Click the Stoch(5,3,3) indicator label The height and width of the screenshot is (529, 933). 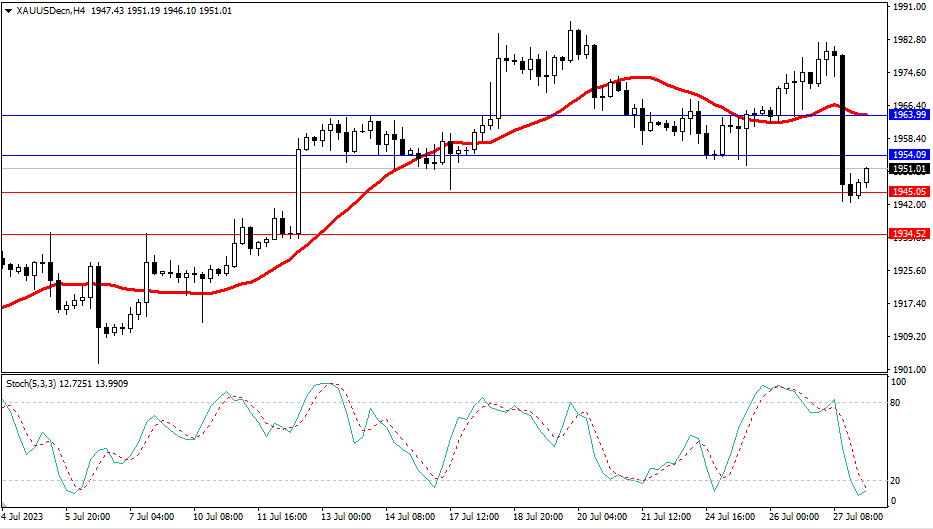(x=30, y=383)
